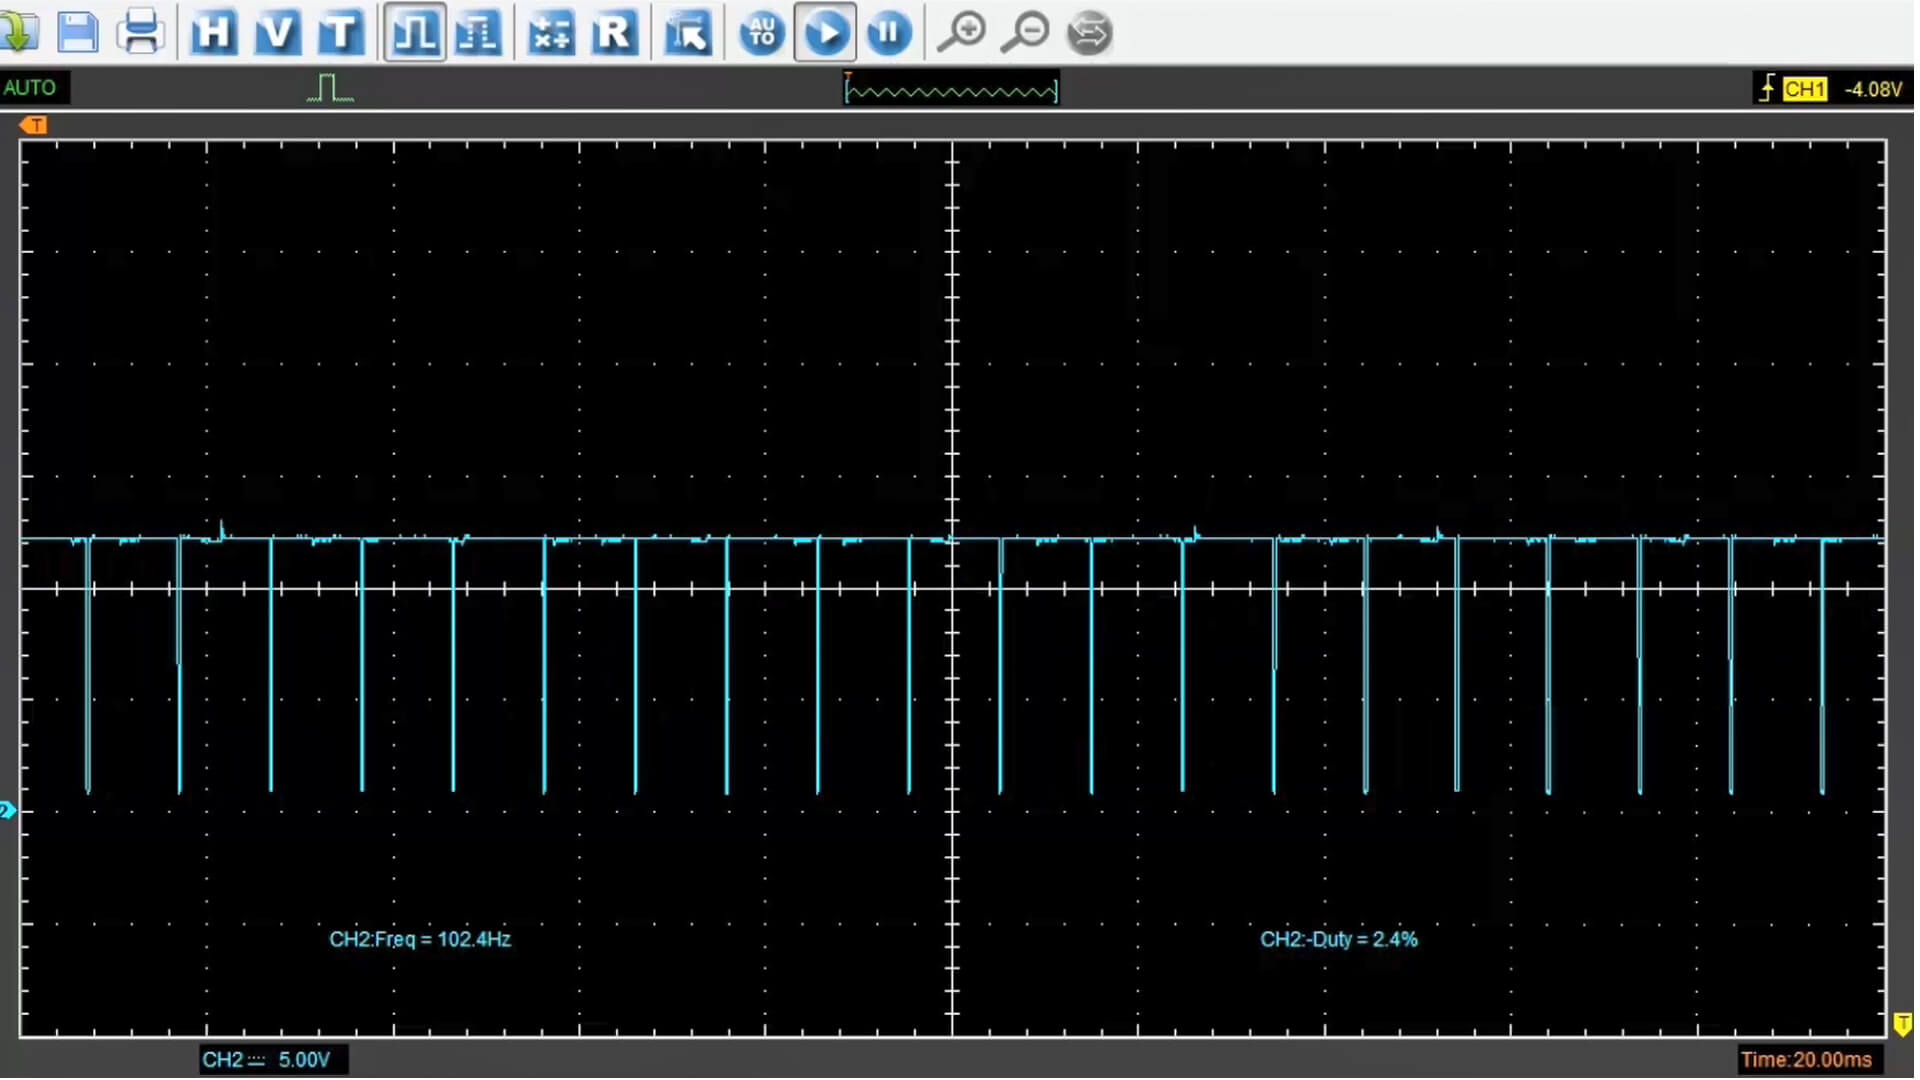Click the swap arrows circle icon

click(1089, 32)
